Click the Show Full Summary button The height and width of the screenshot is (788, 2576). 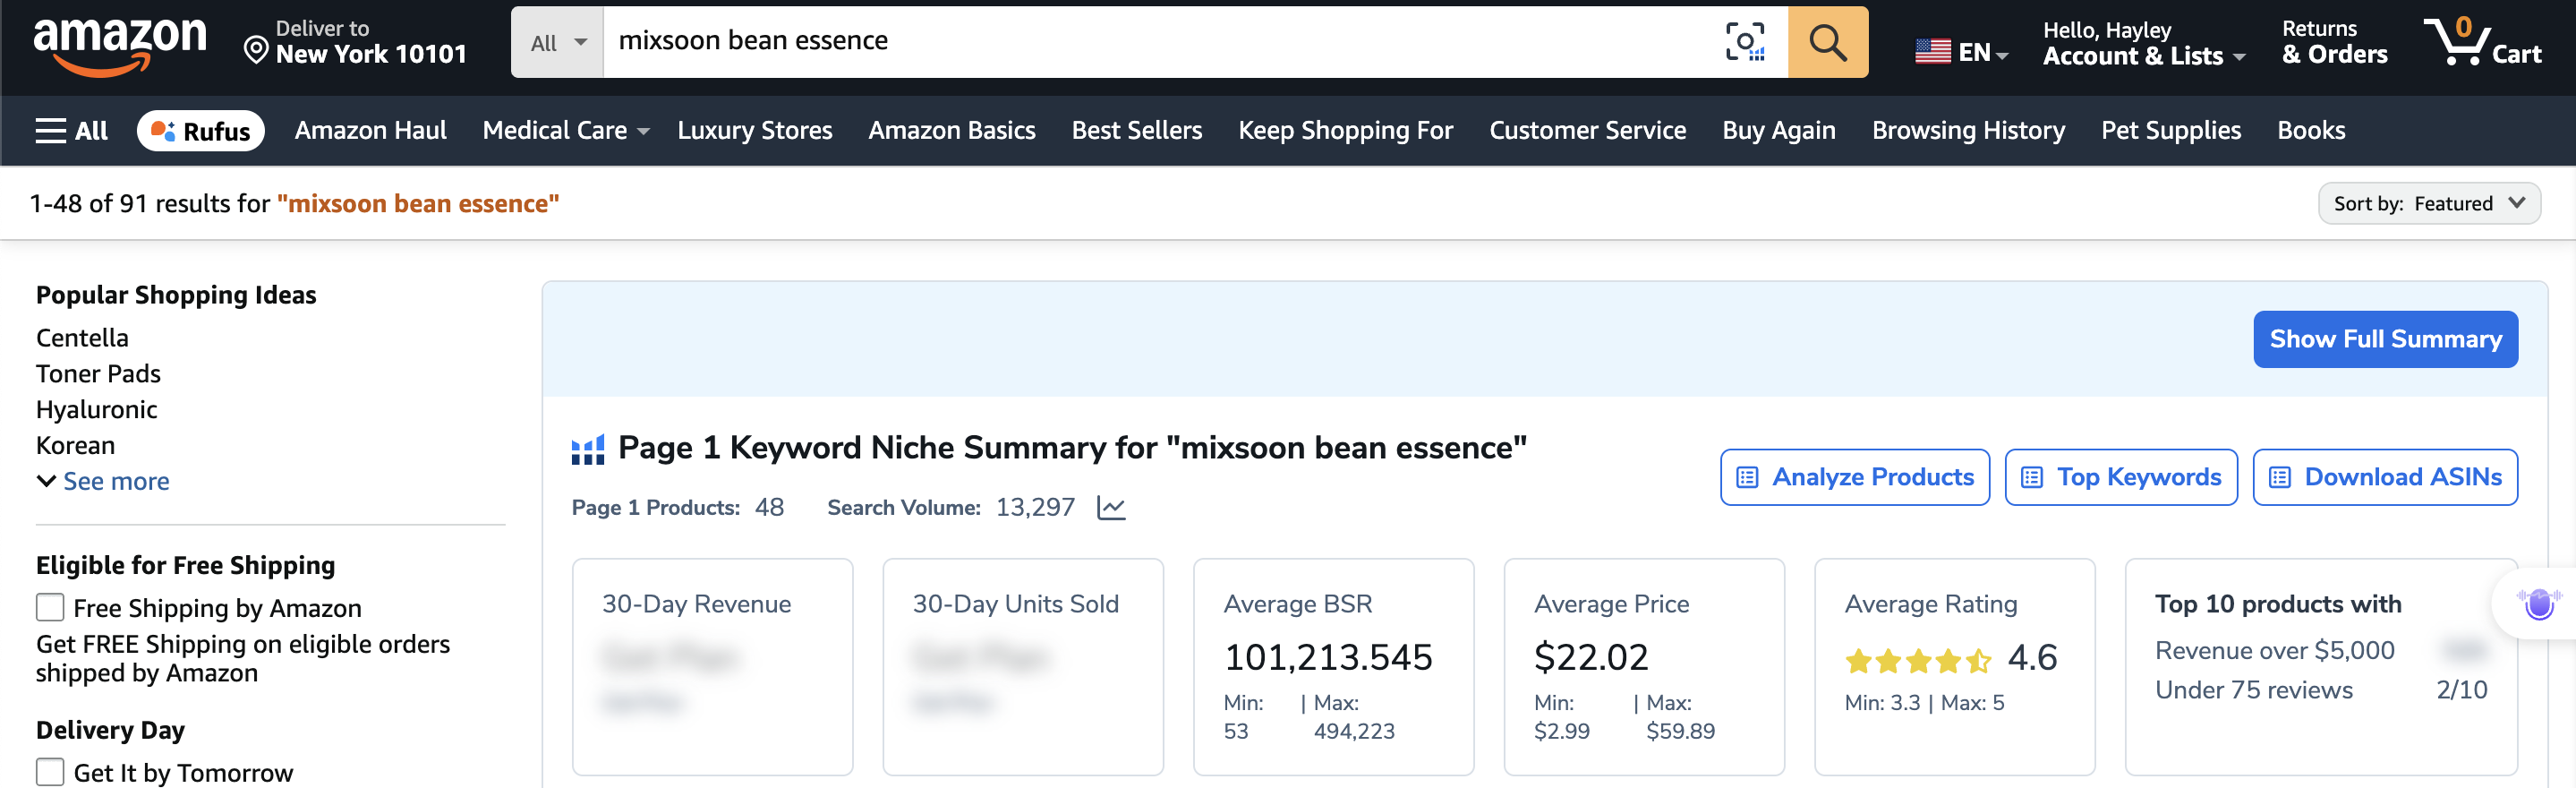click(2385, 339)
